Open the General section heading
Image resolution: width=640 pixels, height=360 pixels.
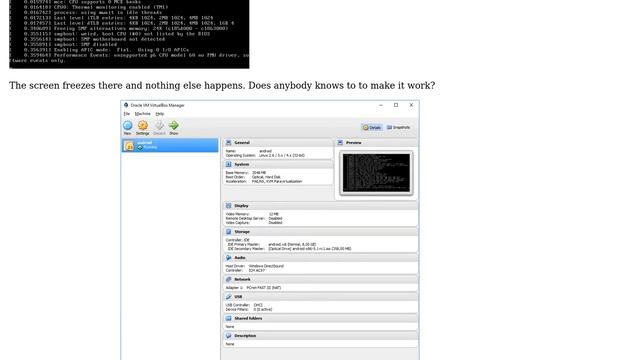click(x=242, y=142)
